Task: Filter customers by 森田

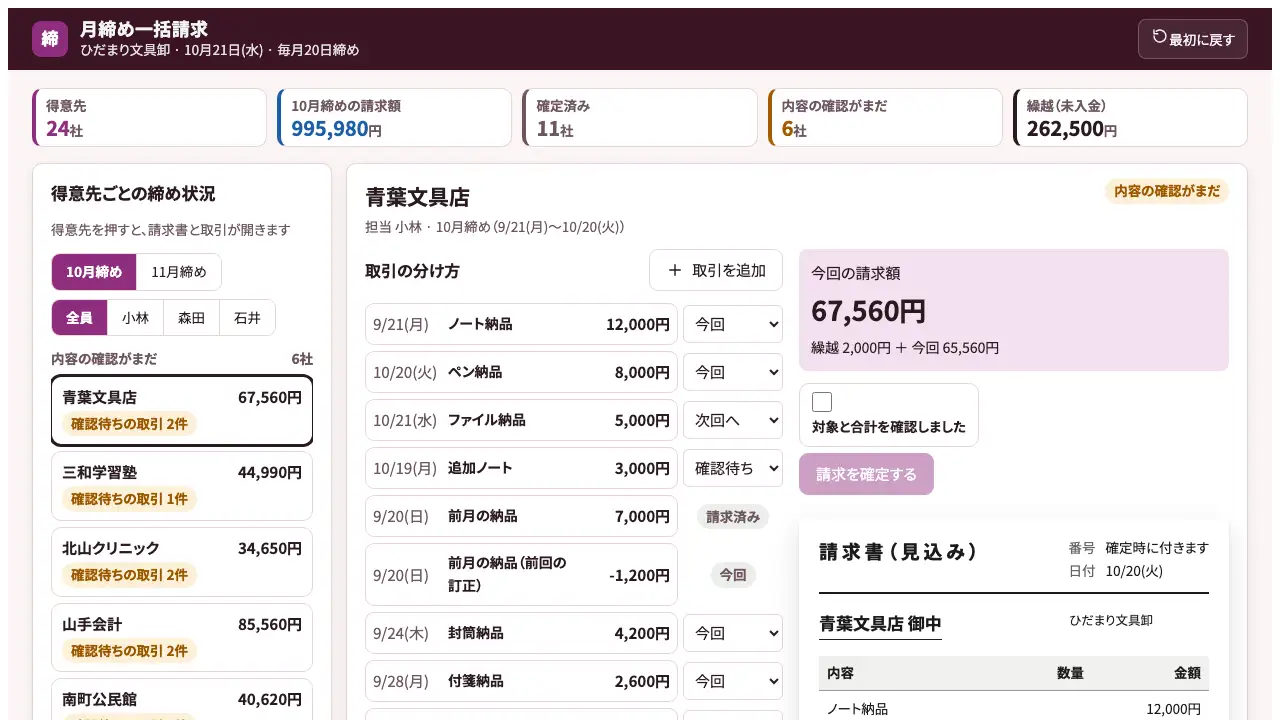Action: [192, 318]
